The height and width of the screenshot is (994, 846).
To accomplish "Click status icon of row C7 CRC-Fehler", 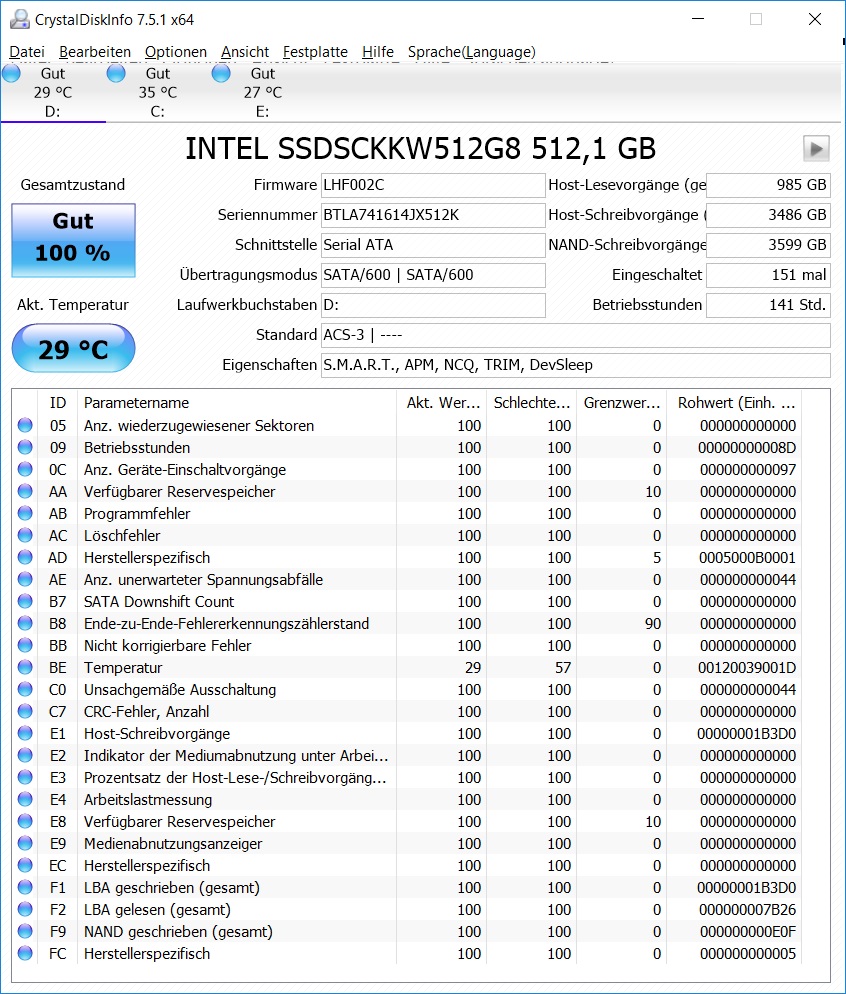I will point(25,711).
